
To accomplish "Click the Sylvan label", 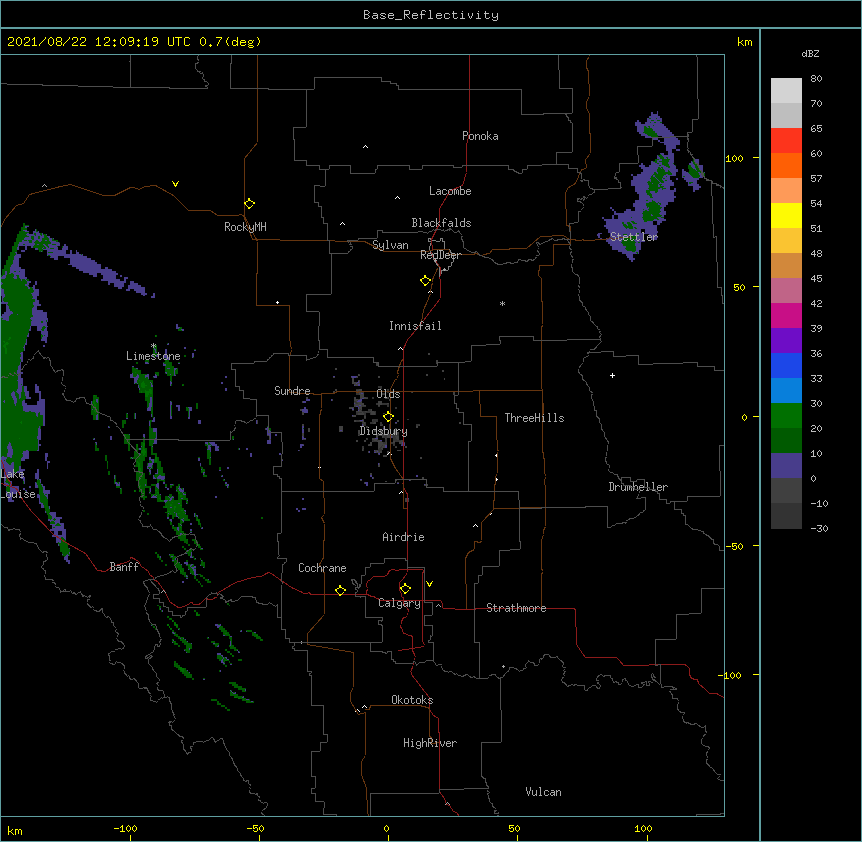I will [390, 245].
